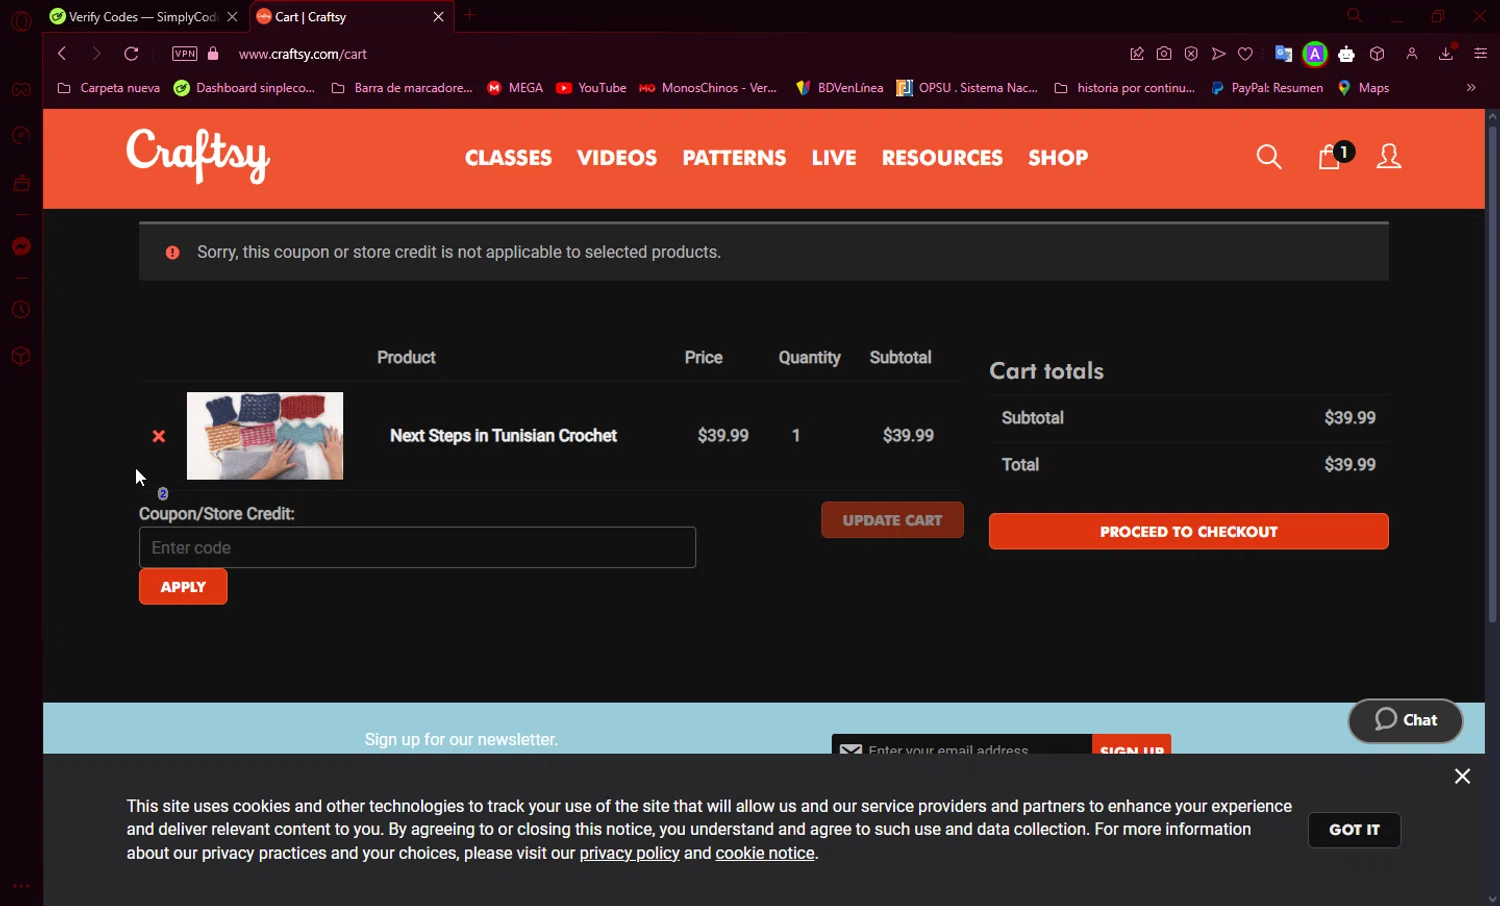Toggle the VPN badge in address bar
The image size is (1500, 906).
(185, 54)
